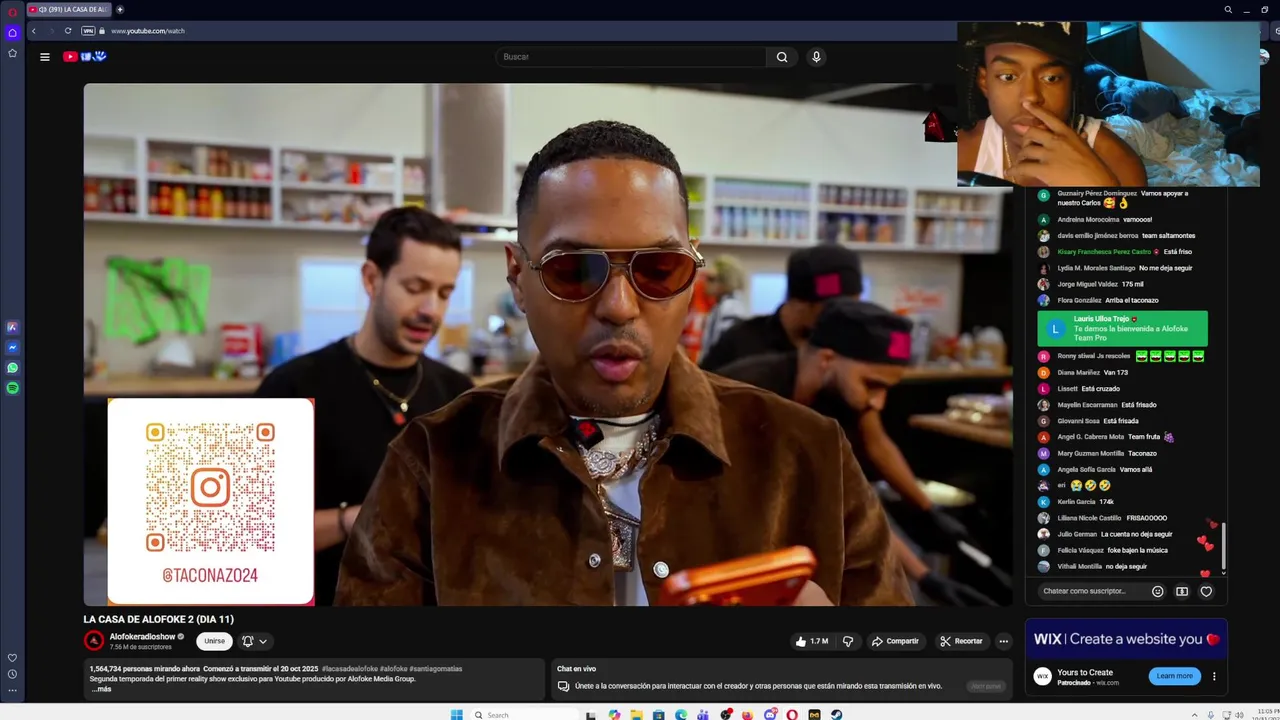Click Learn more on Wix ad
The image size is (1280, 720).
point(1175,676)
